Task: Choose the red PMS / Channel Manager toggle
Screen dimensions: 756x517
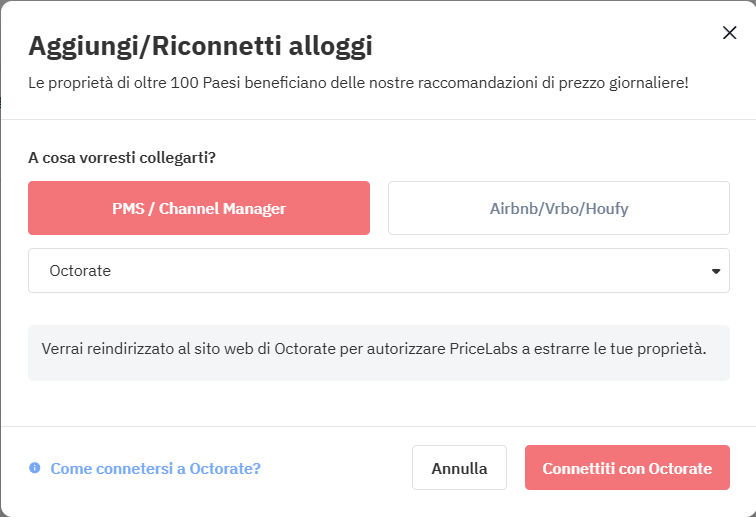Action: (x=199, y=208)
